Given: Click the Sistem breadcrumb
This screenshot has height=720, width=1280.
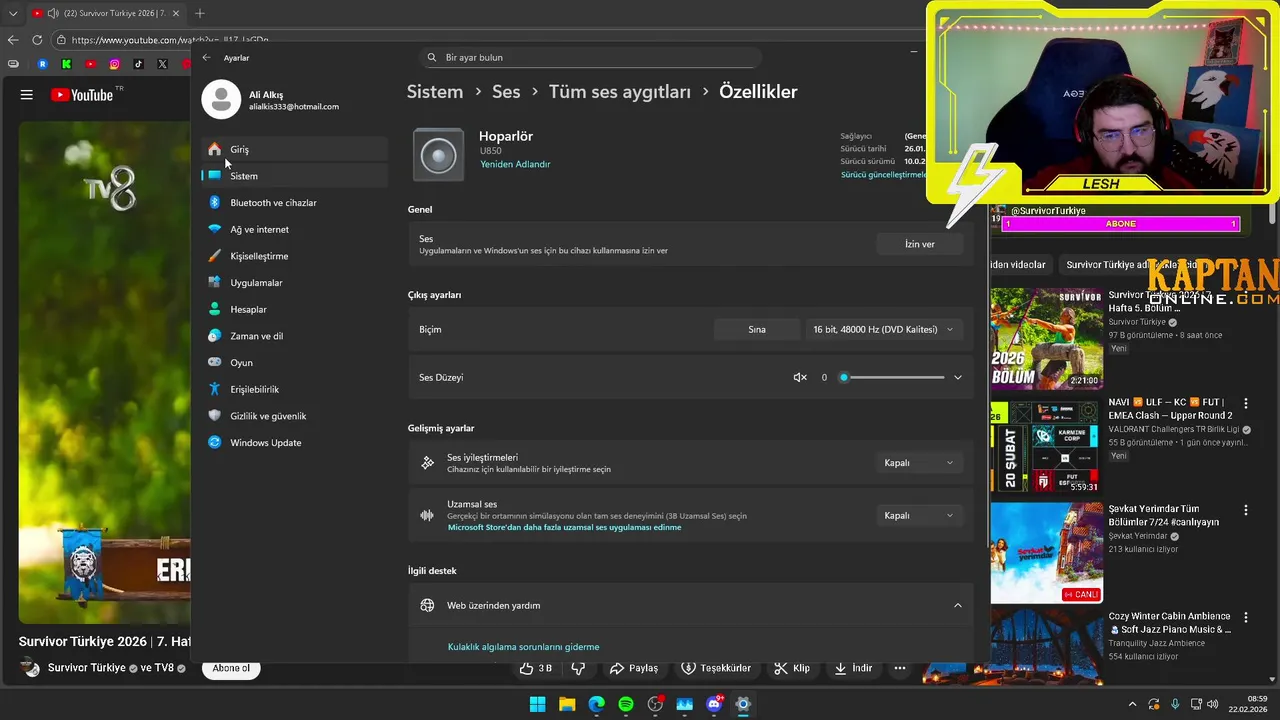Looking at the screenshot, I should (435, 92).
